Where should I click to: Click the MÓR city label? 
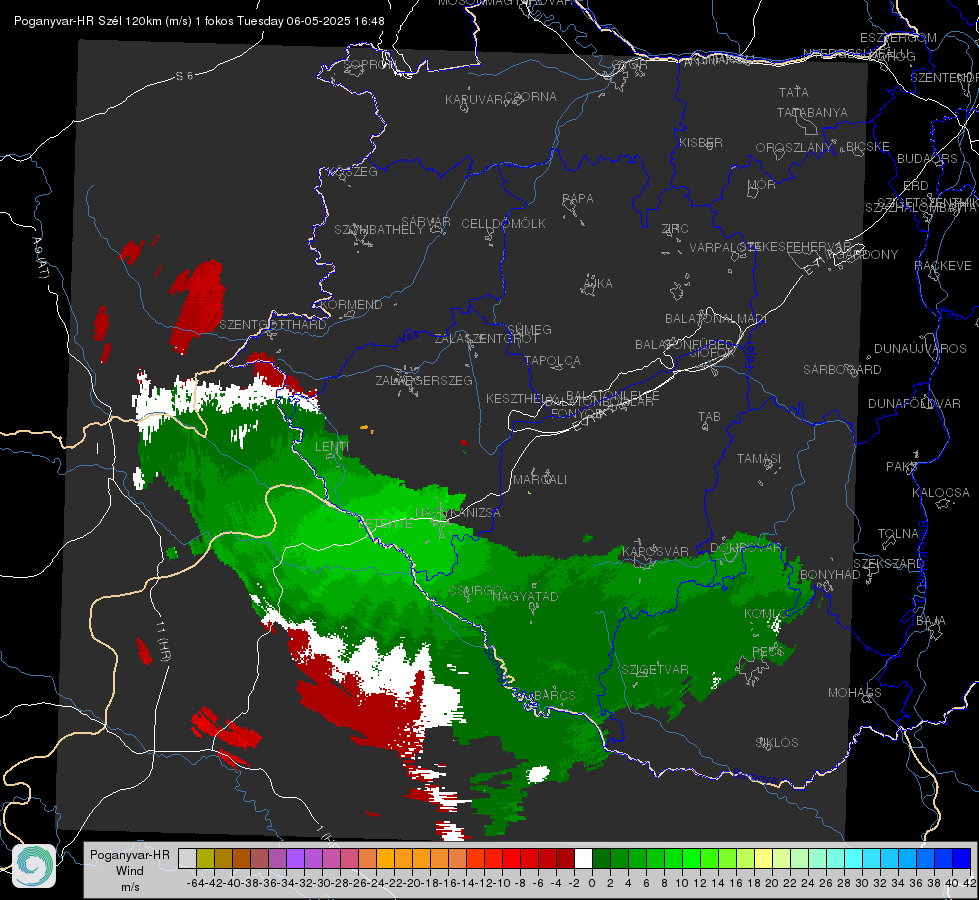(x=762, y=185)
